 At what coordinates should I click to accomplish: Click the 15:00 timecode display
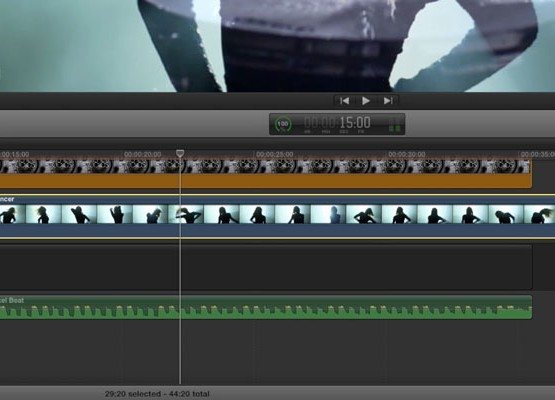point(355,123)
